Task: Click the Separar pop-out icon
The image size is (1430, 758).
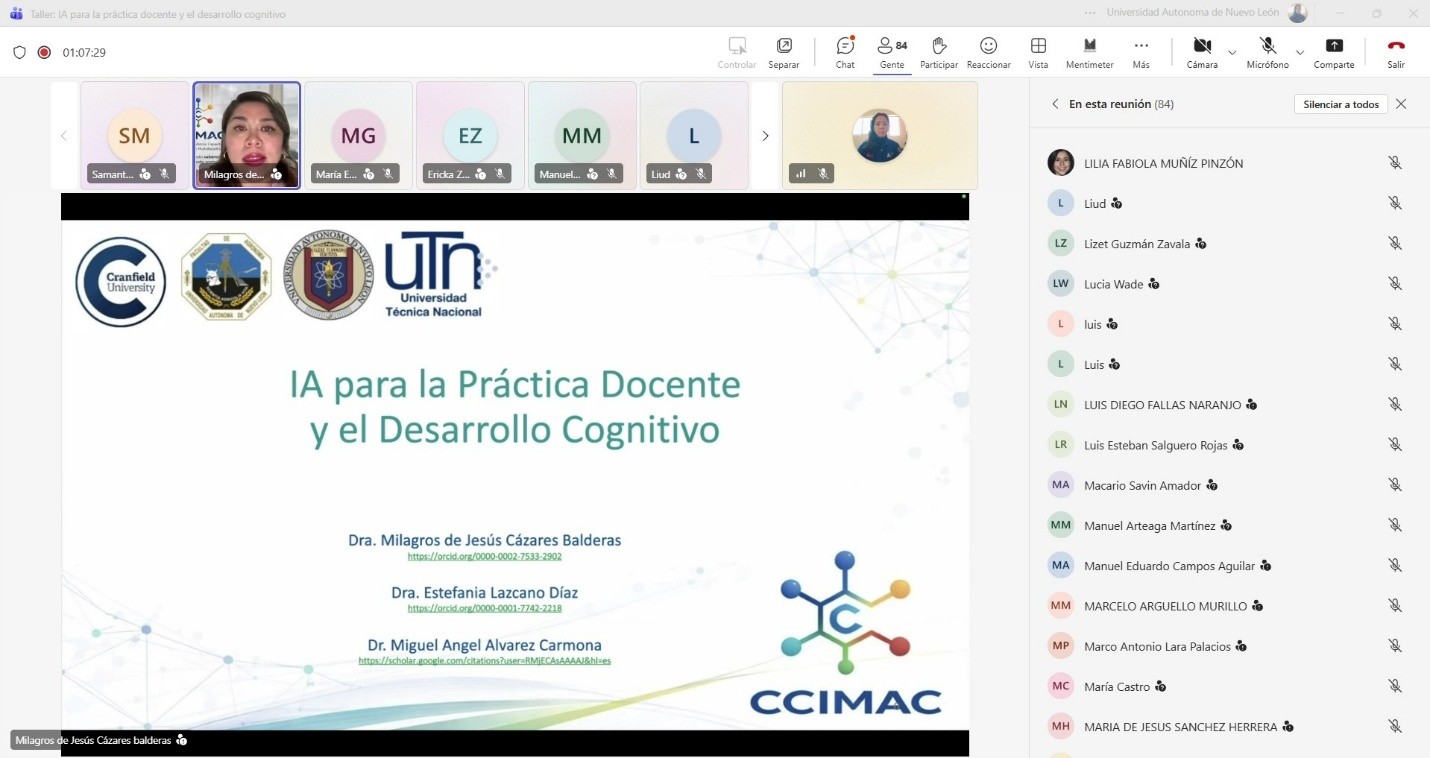Action: tap(784, 46)
